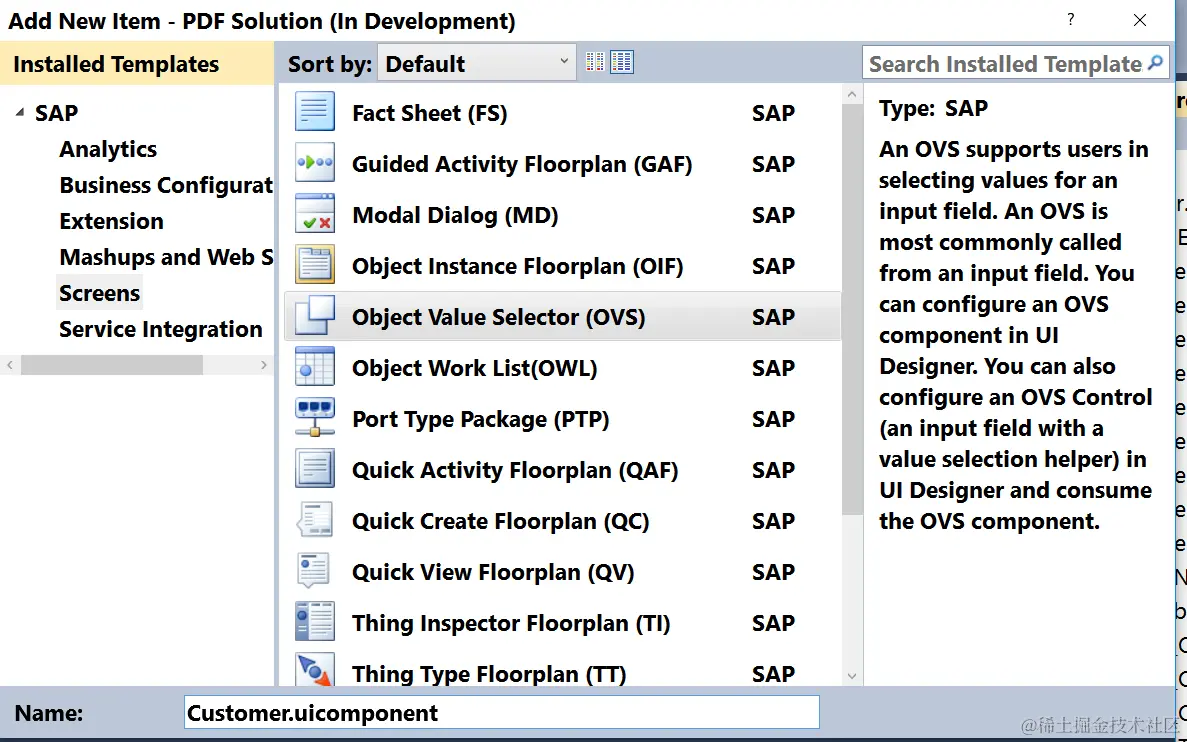Click the Thing Inspector Floorplan icon
1187x742 pixels.
pyautogui.click(x=314, y=622)
